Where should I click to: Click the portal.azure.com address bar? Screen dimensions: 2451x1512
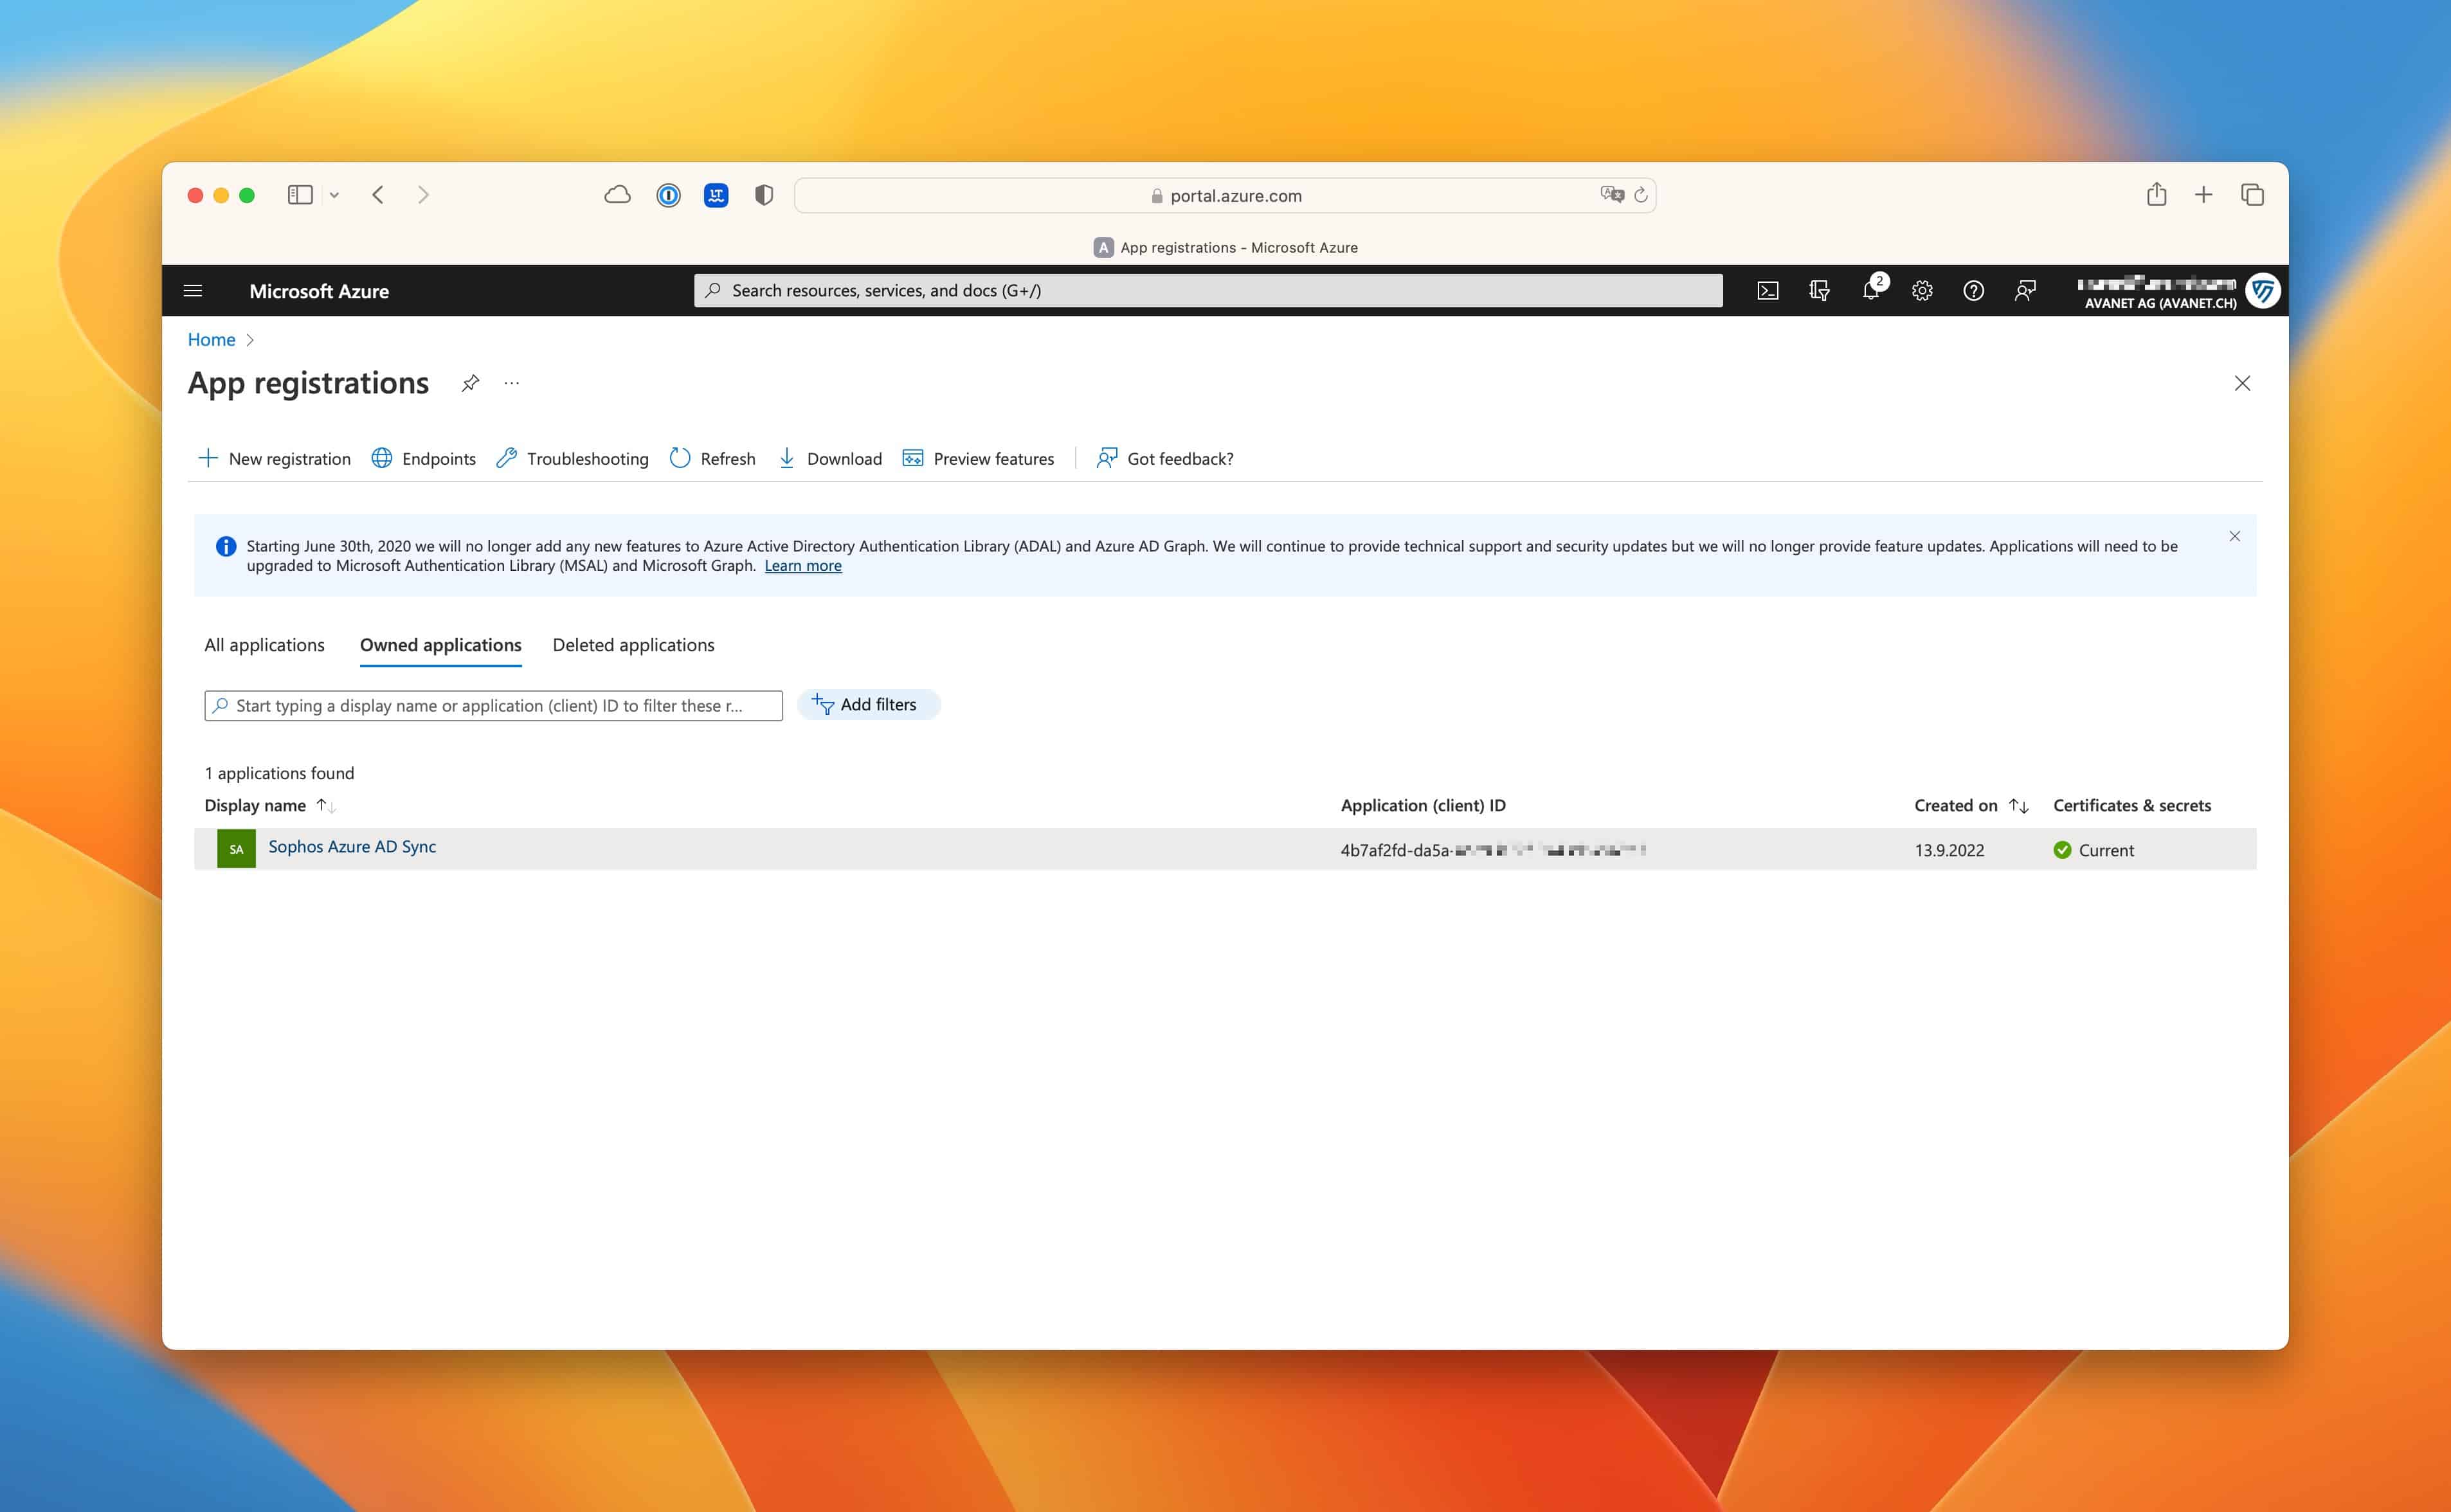(x=1225, y=196)
